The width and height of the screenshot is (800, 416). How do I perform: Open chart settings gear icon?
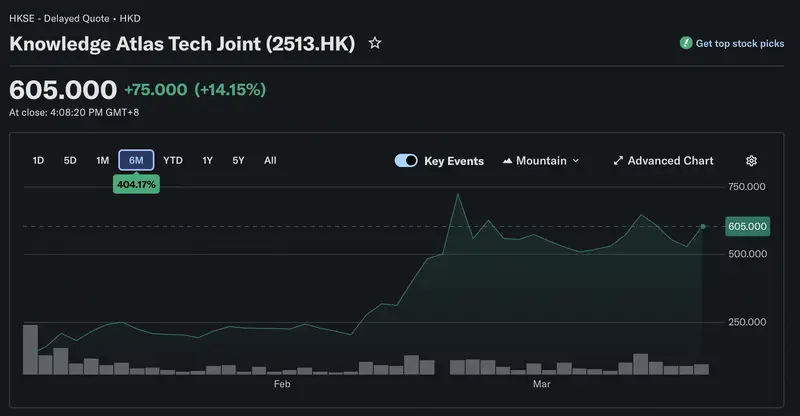click(751, 161)
